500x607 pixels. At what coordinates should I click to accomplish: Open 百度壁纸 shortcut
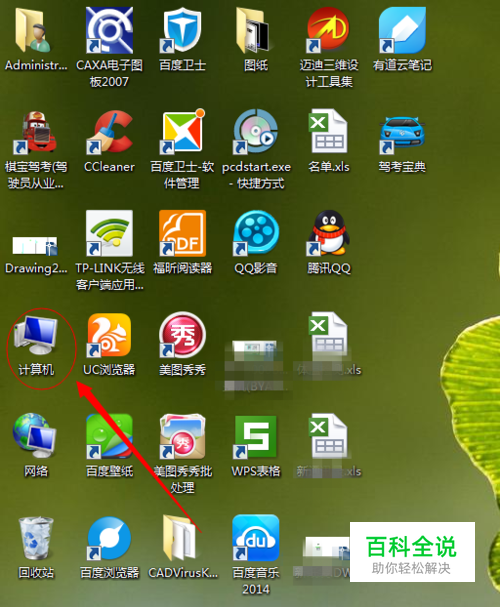click(110, 436)
